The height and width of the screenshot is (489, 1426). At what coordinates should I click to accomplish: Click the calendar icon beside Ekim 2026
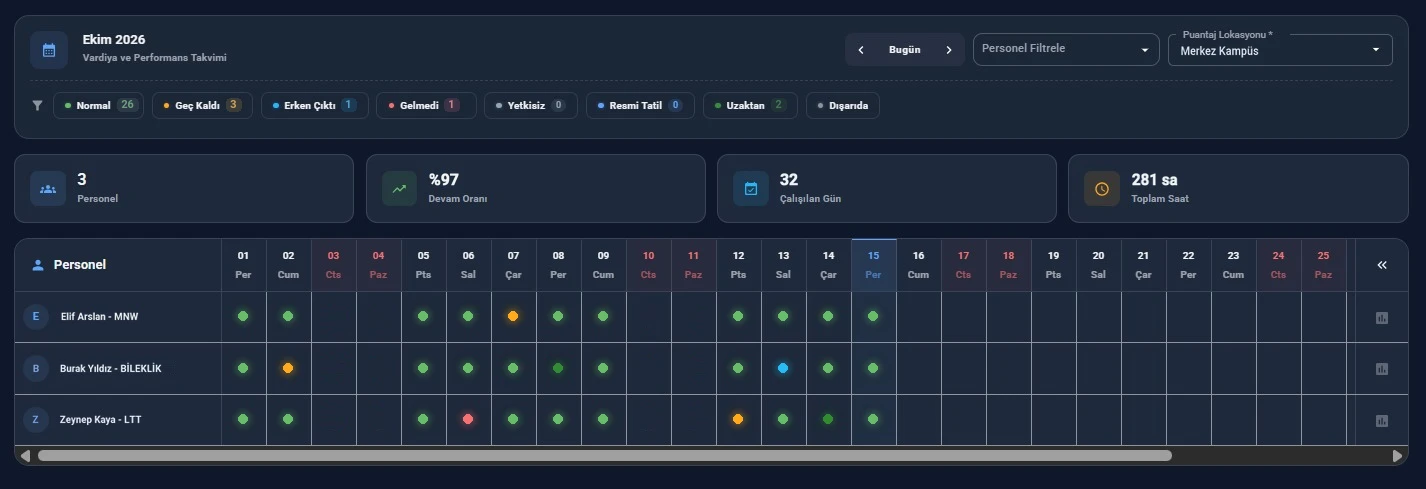click(48, 49)
